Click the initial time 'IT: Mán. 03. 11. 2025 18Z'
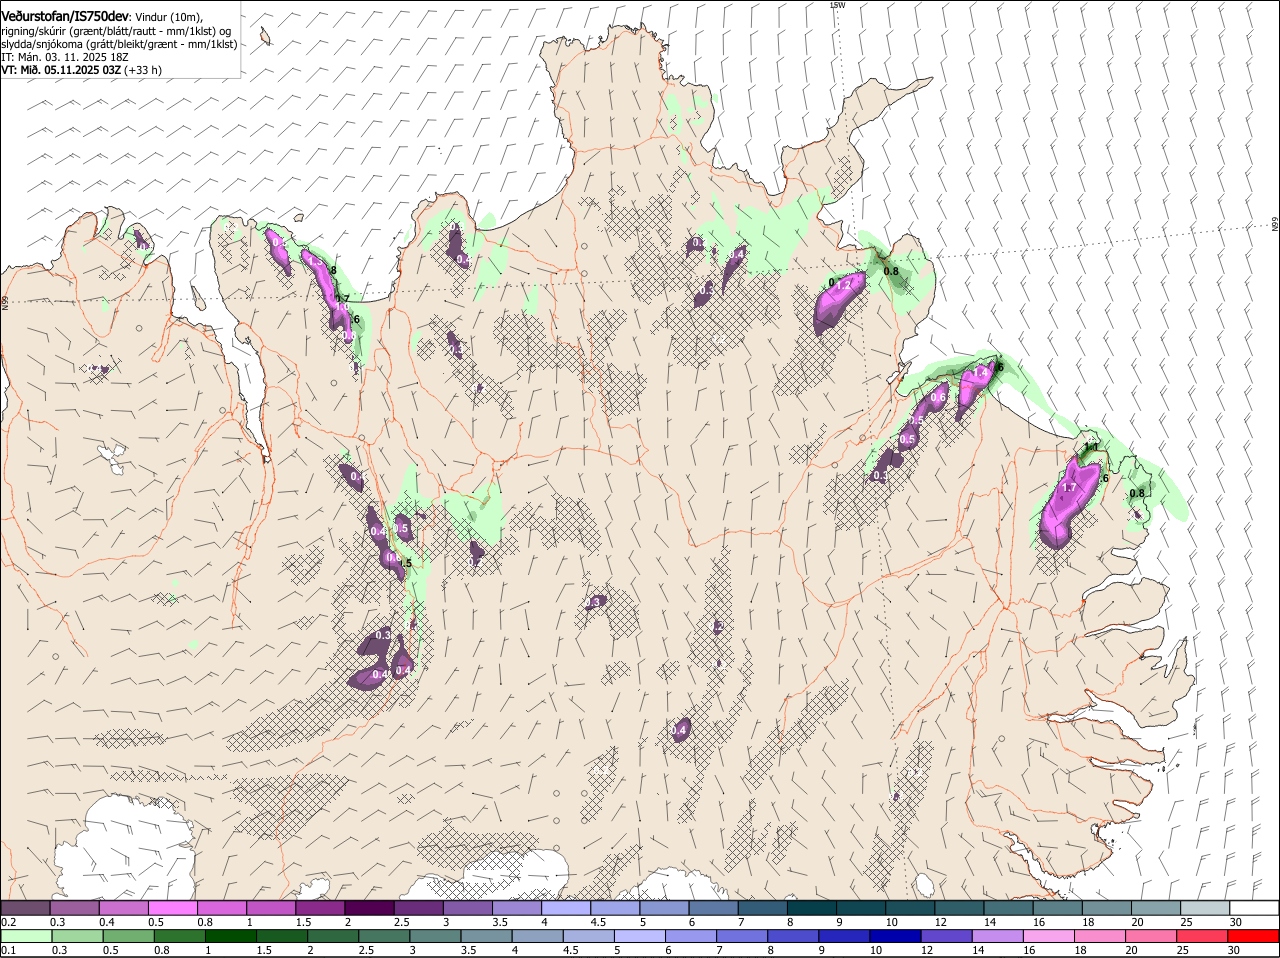The height and width of the screenshot is (958, 1280). click(65, 57)
